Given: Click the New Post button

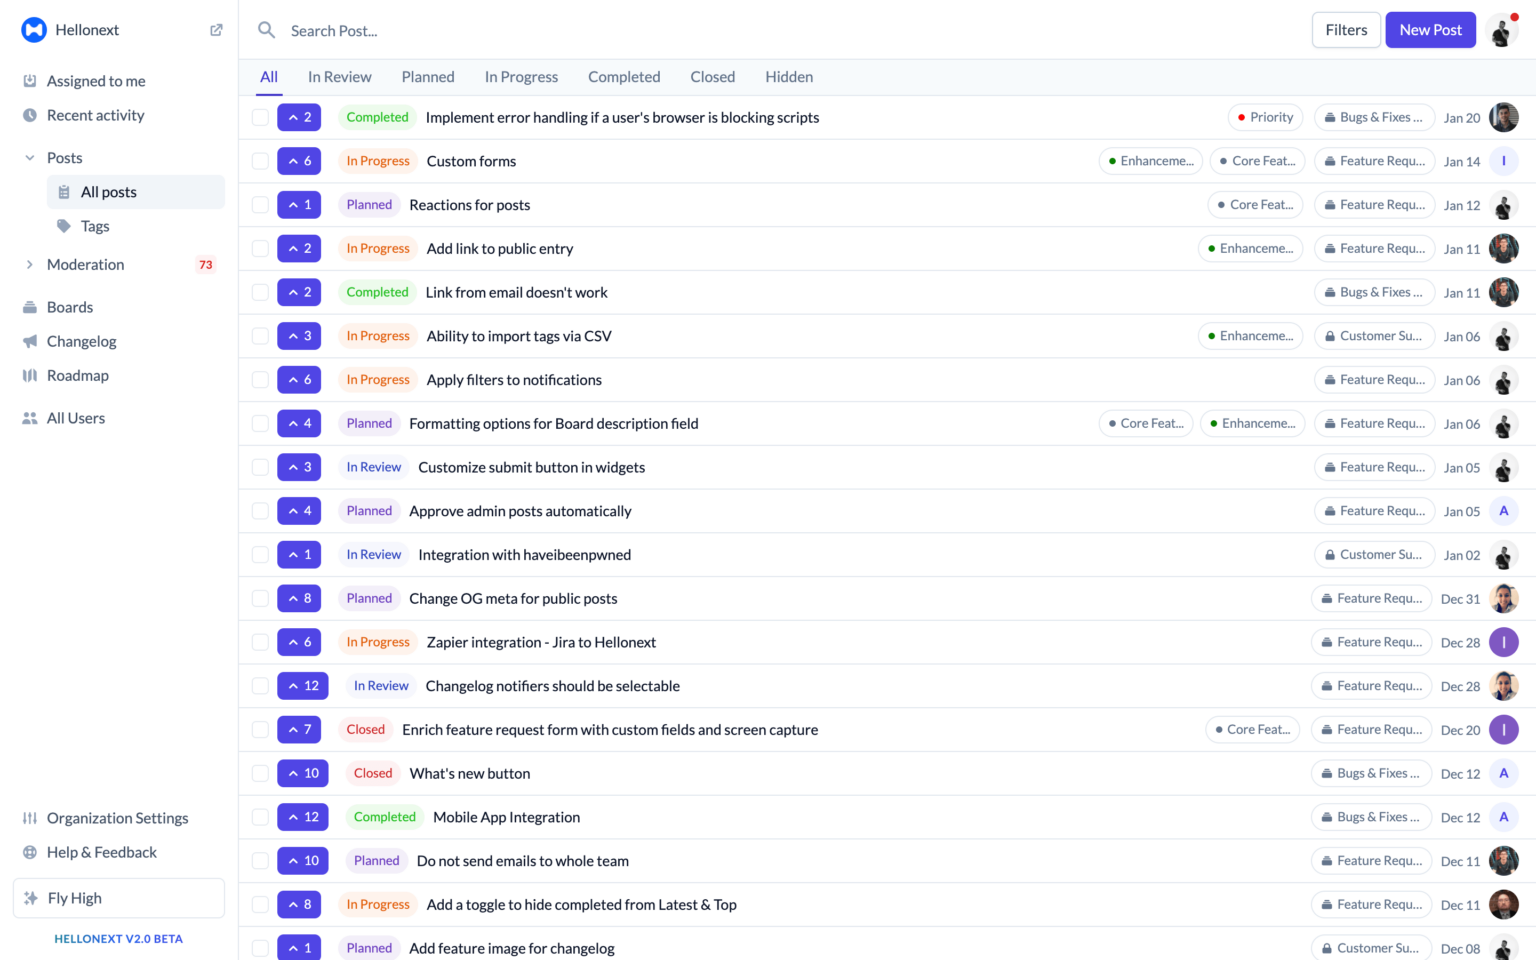Looking at the screenshot, I should click(x=1430, y=30).
